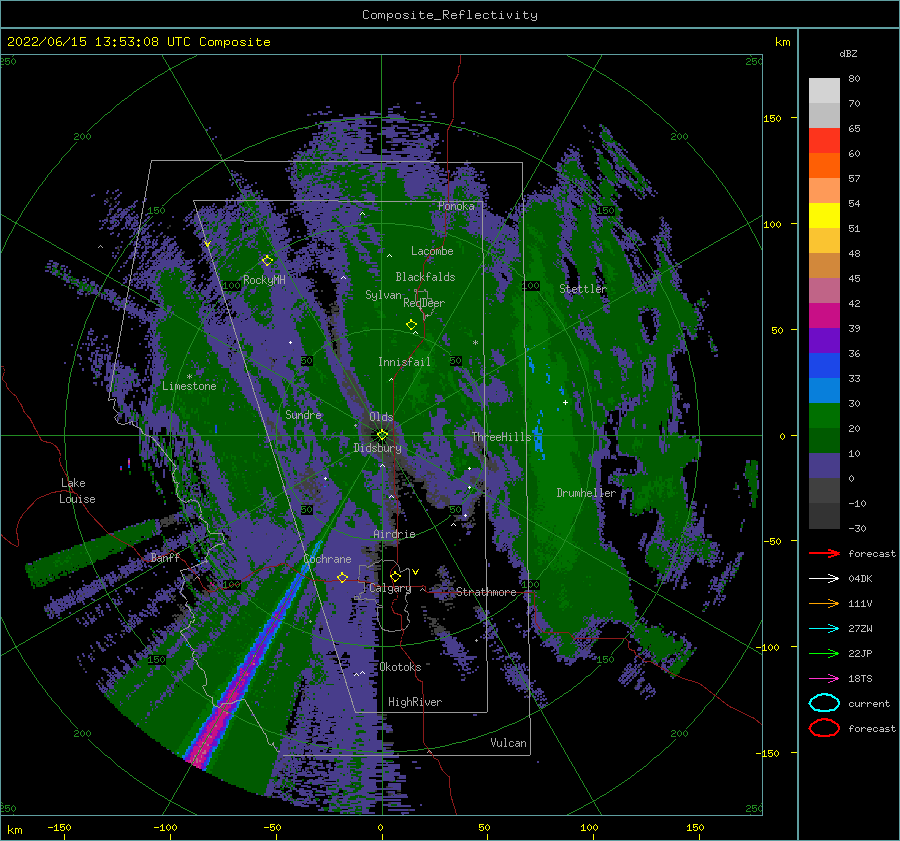
Task: Click the Cochrane label
Action: [327, 559]
